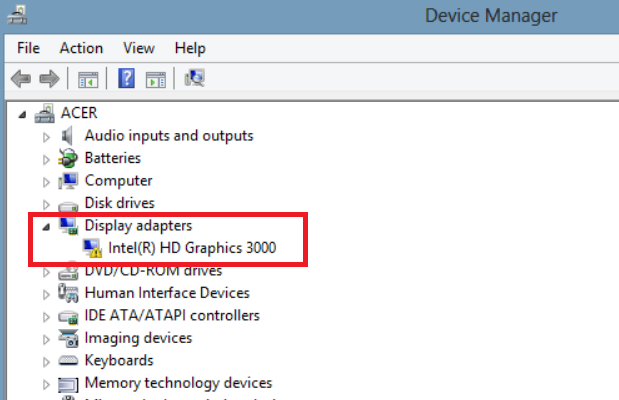Expand the Imaging devices category

point(46,340)
